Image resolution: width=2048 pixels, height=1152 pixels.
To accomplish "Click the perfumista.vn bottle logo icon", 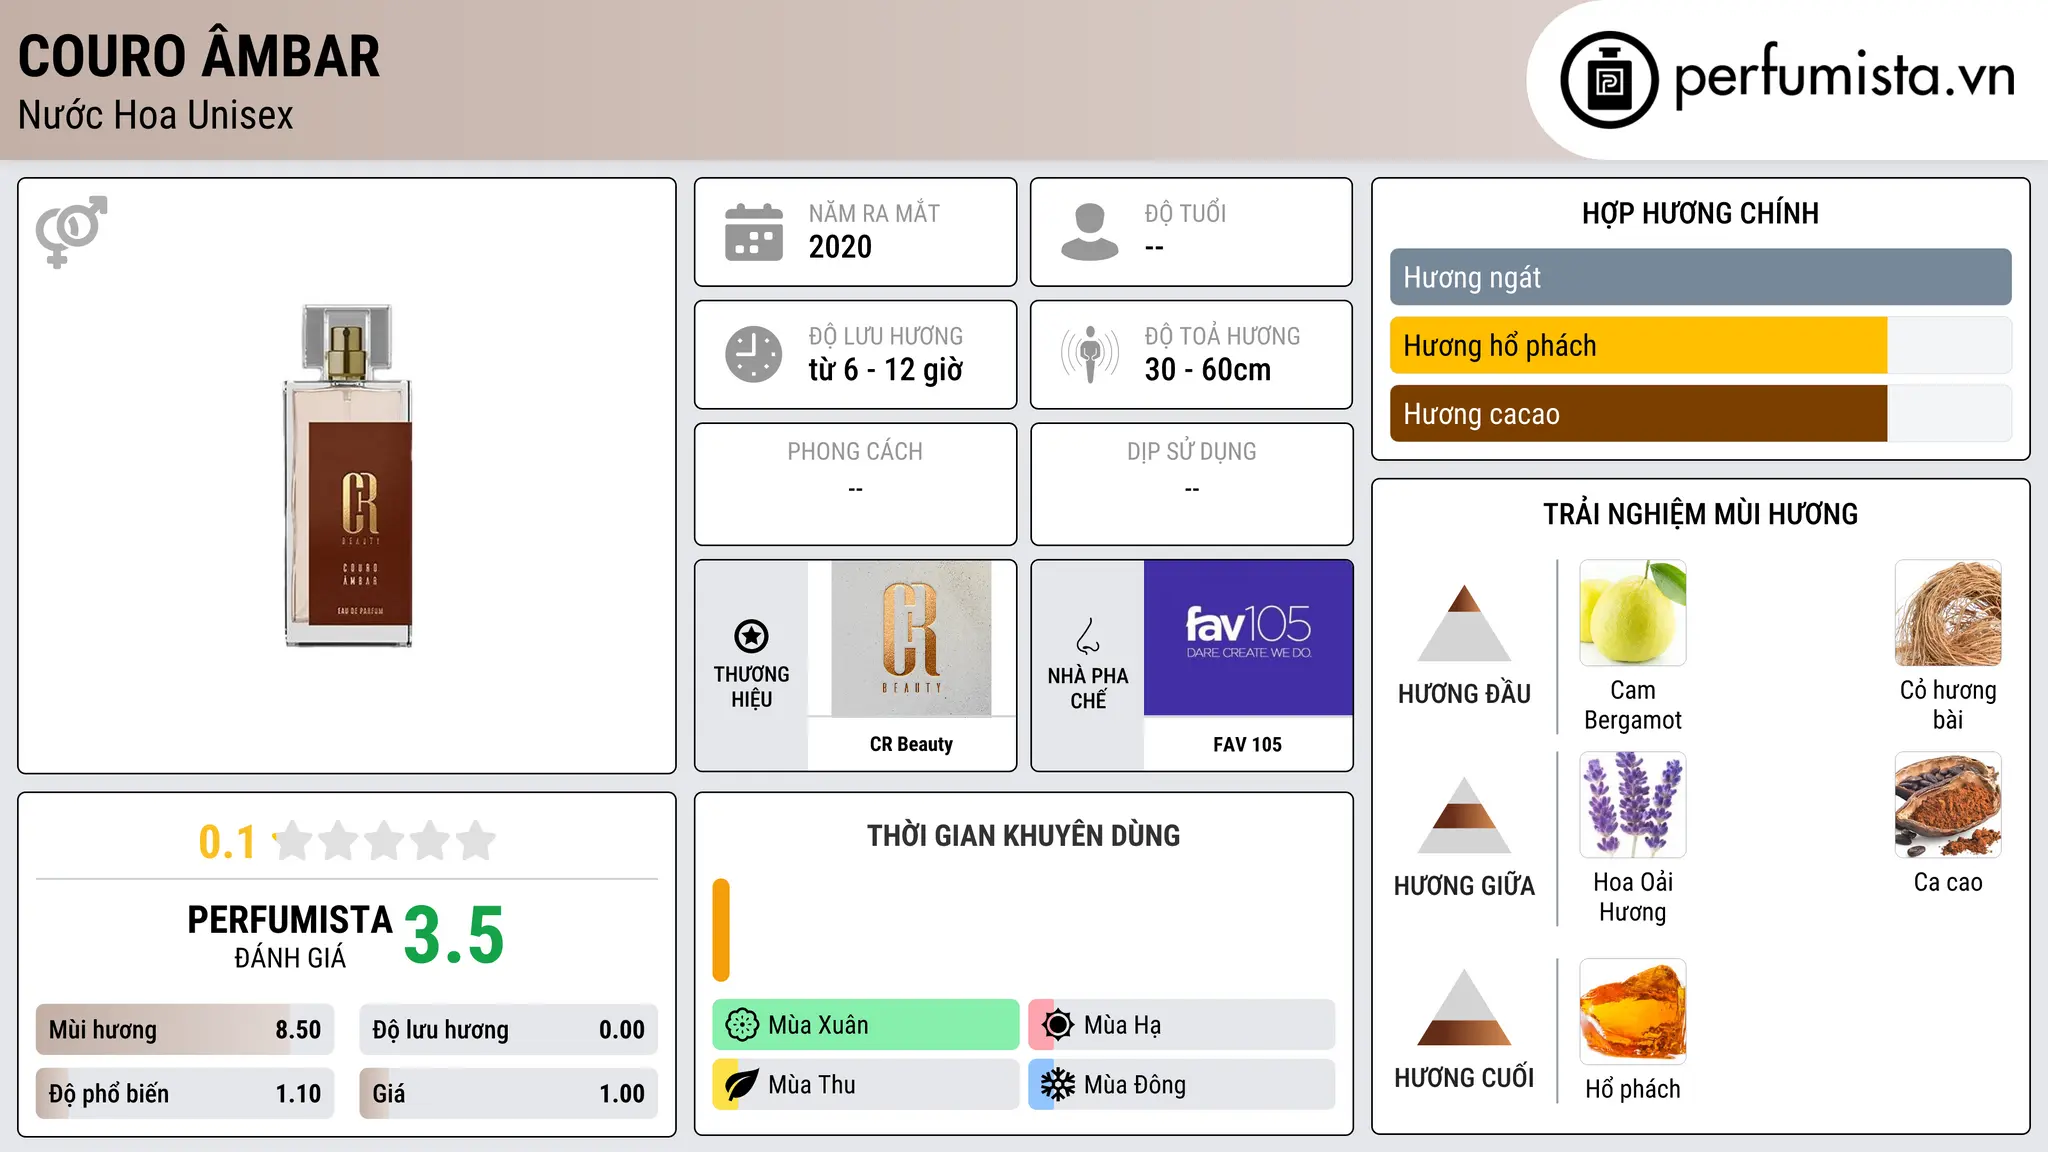I will [1609, 80].
